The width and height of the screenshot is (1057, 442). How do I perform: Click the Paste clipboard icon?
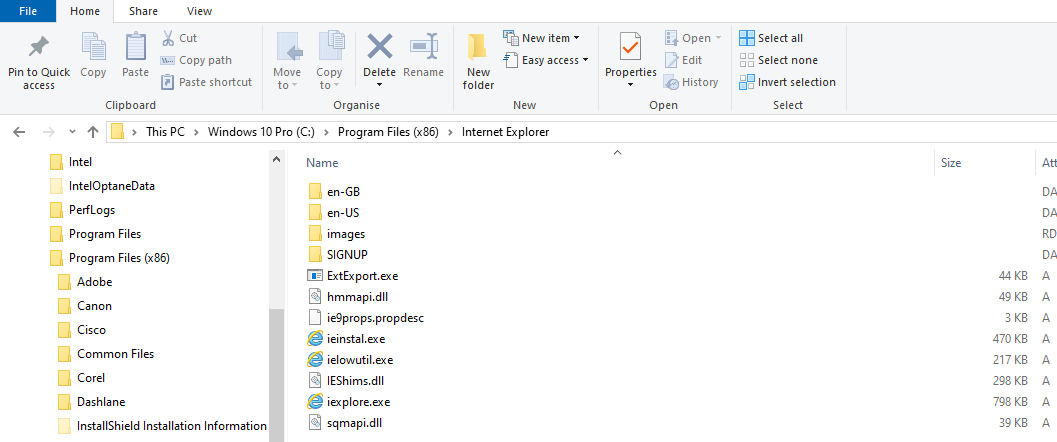tap(135, 46)
